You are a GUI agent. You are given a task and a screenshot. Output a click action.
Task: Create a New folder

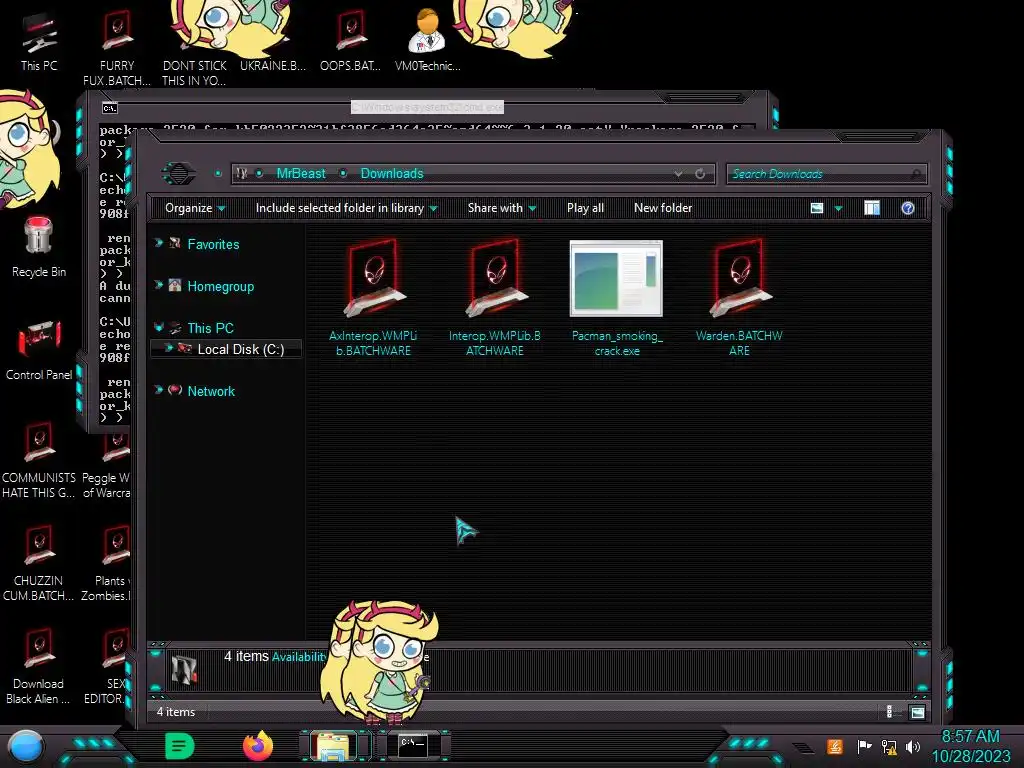click(663, 208)
